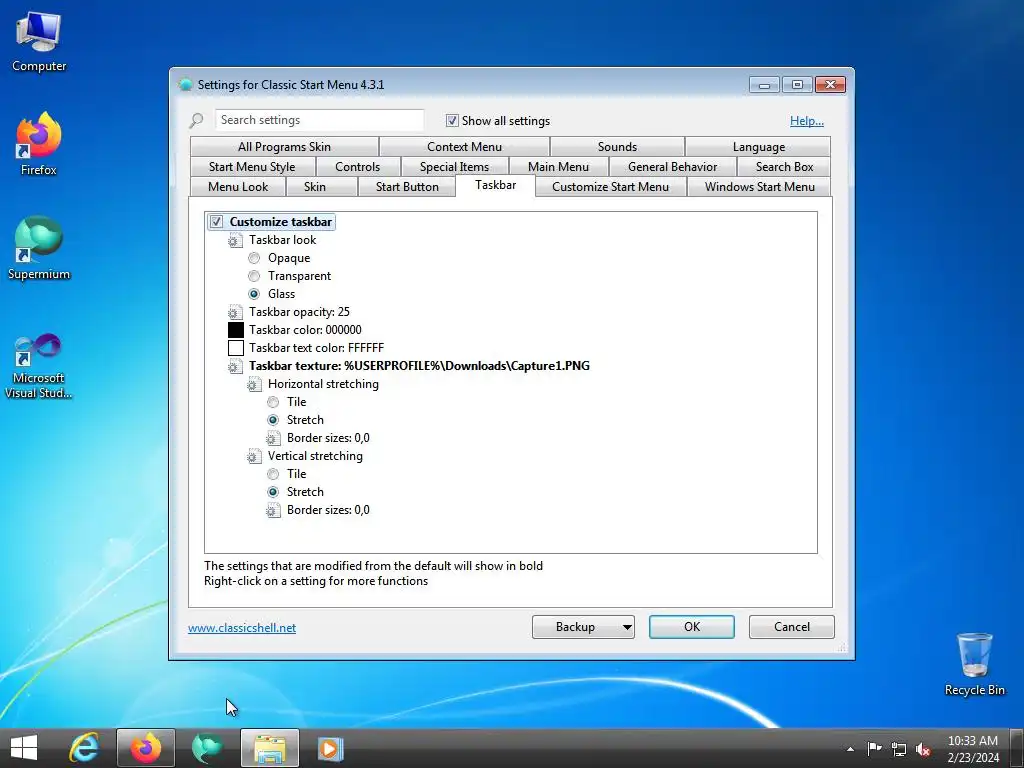Open the network tray icon

click(899, 749)
